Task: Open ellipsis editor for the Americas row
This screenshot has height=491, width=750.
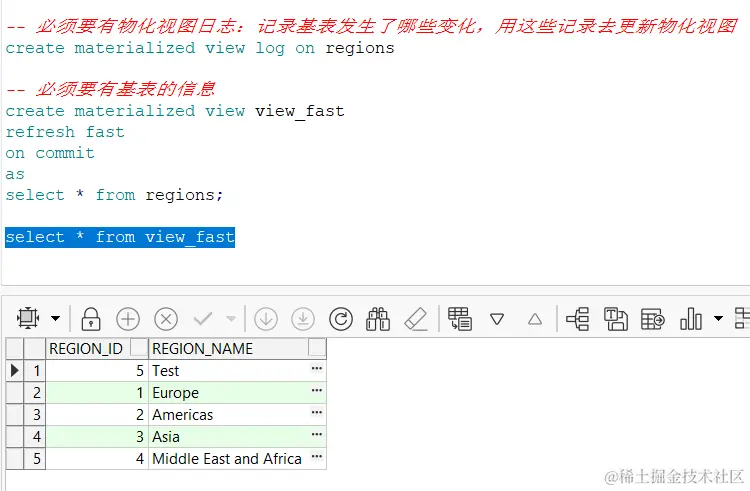Action: click(317, 412)
